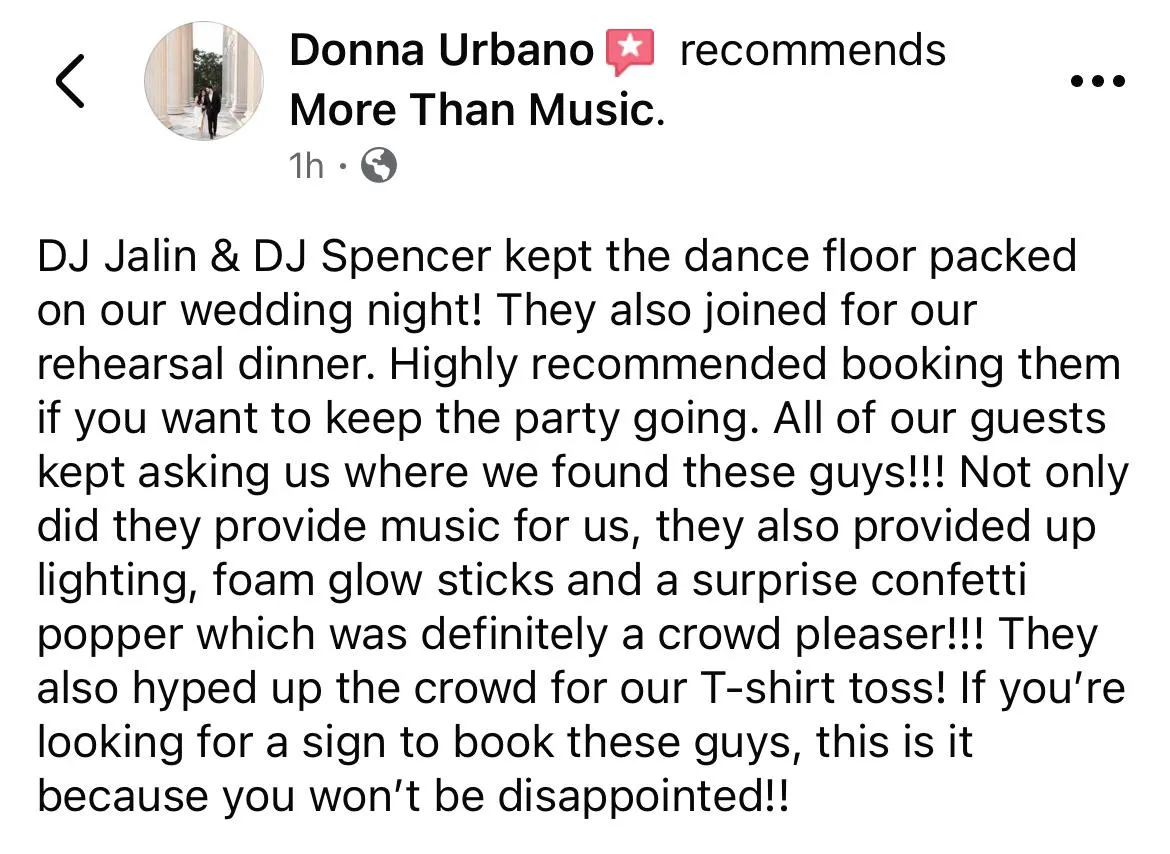Click the final word disappointed!!
This screenshot has height=854, width=1170.
(x=642, y=796)
